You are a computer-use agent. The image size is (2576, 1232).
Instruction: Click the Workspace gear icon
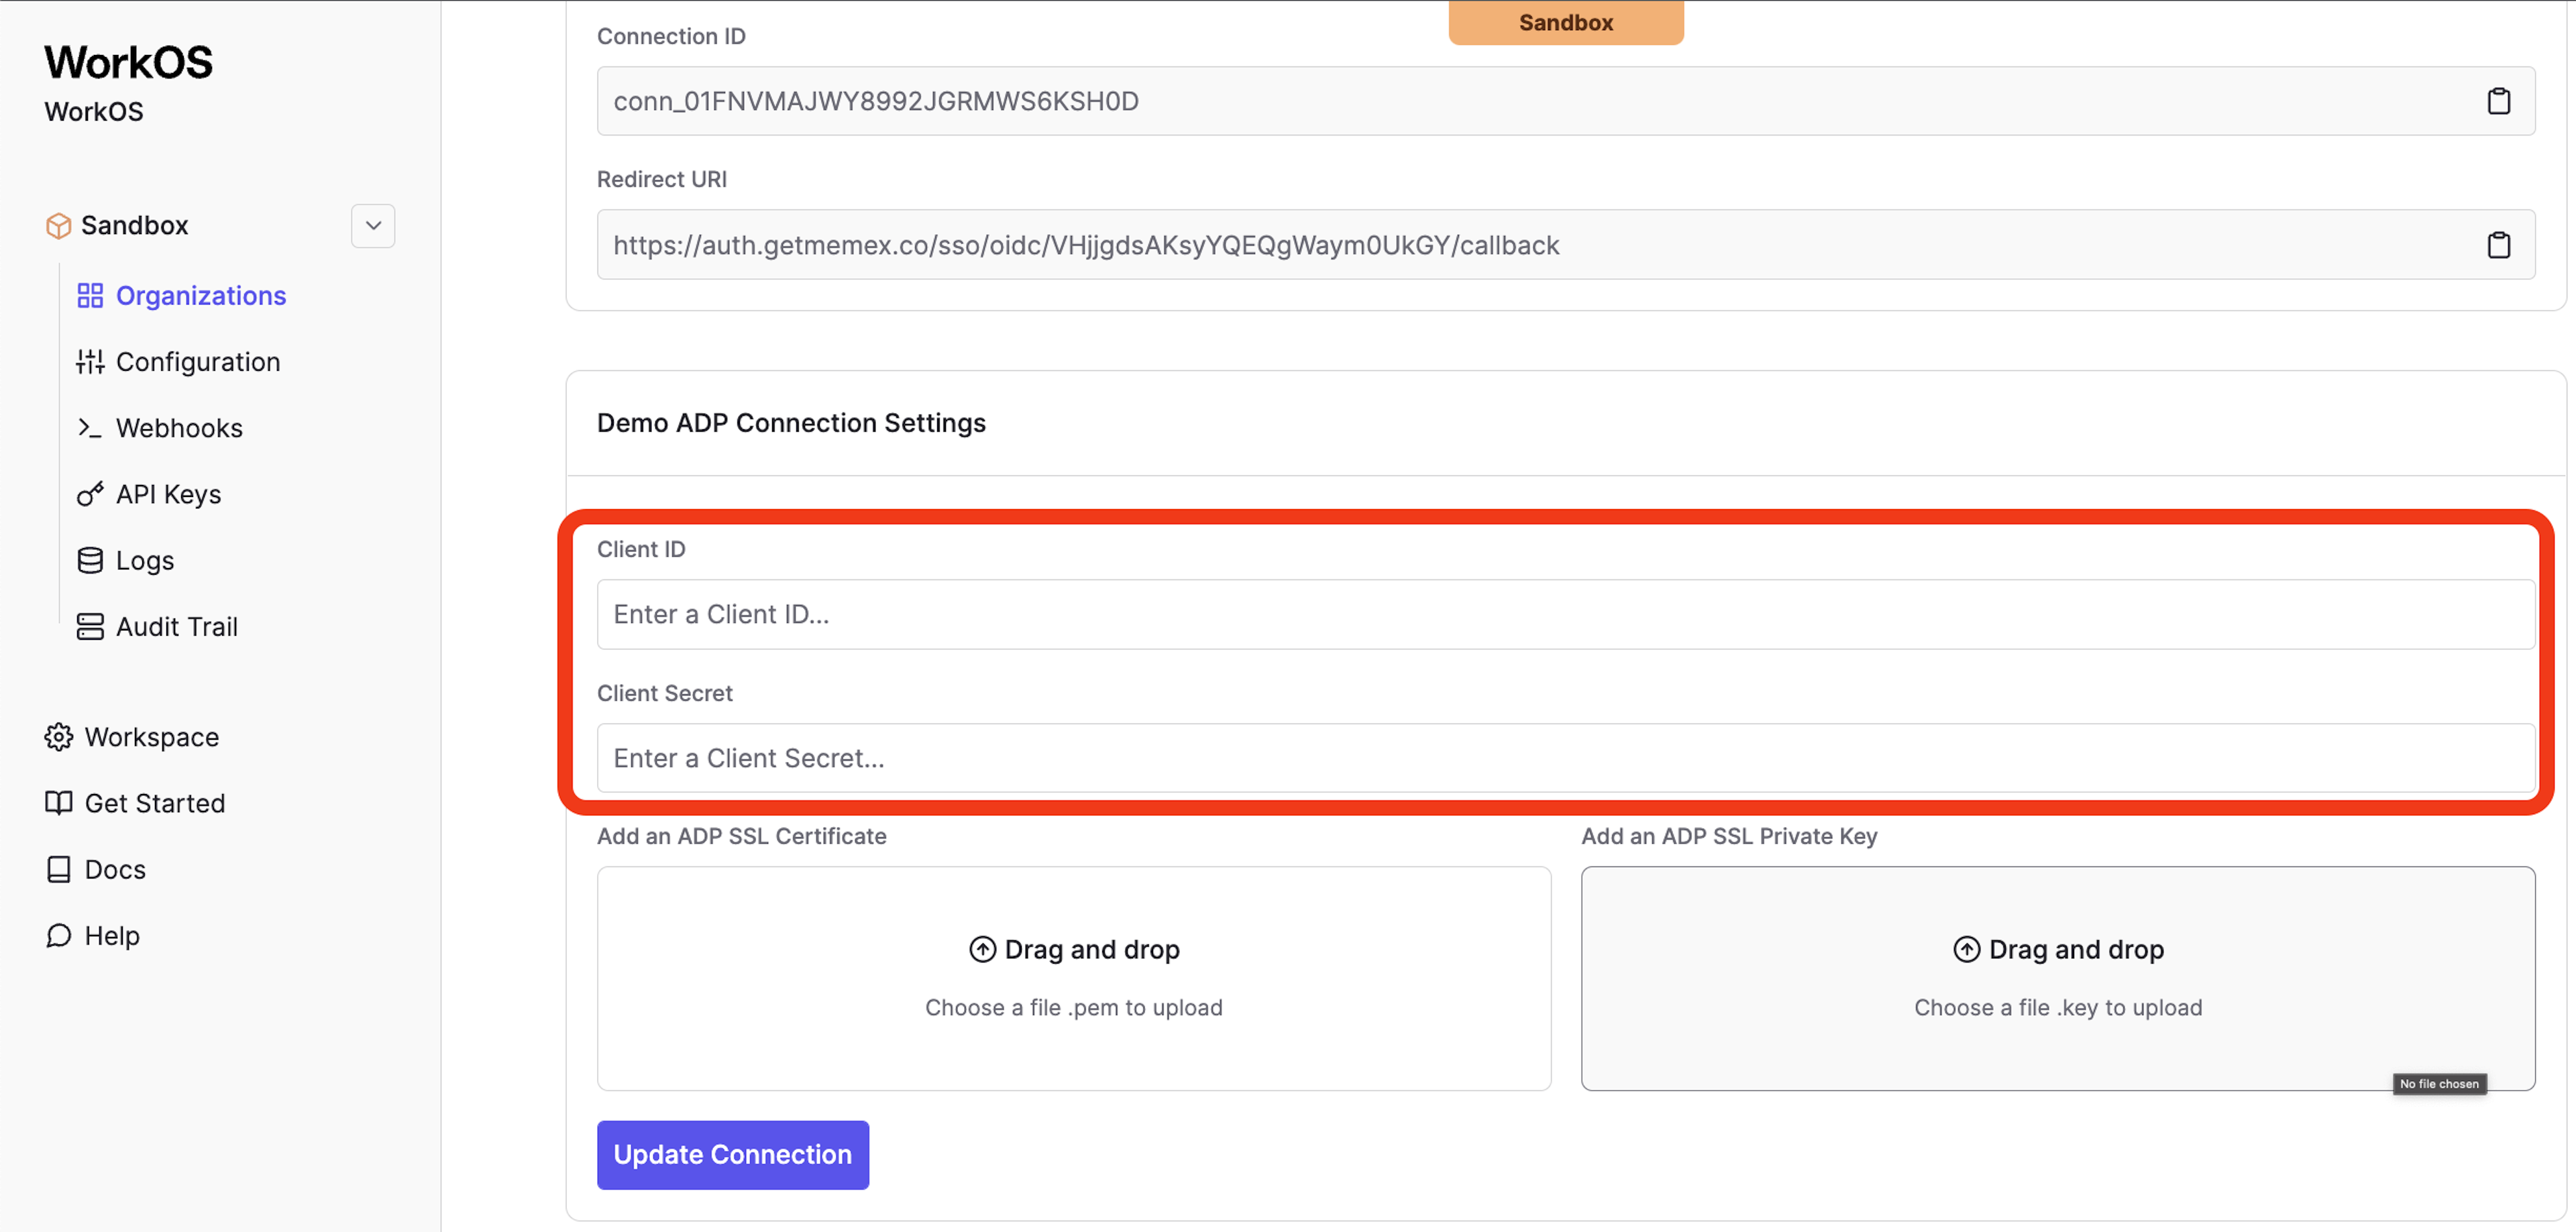(x=58, y=737)
